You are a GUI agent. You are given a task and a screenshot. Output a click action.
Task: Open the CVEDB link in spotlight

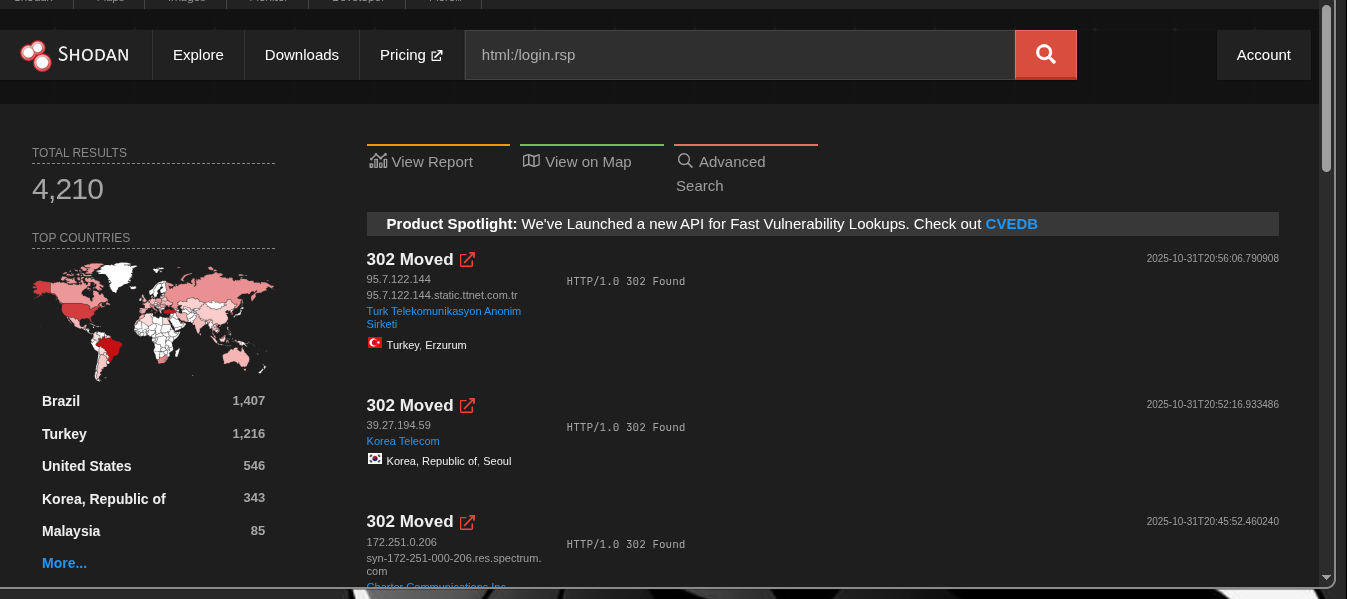pos(1011,224)
